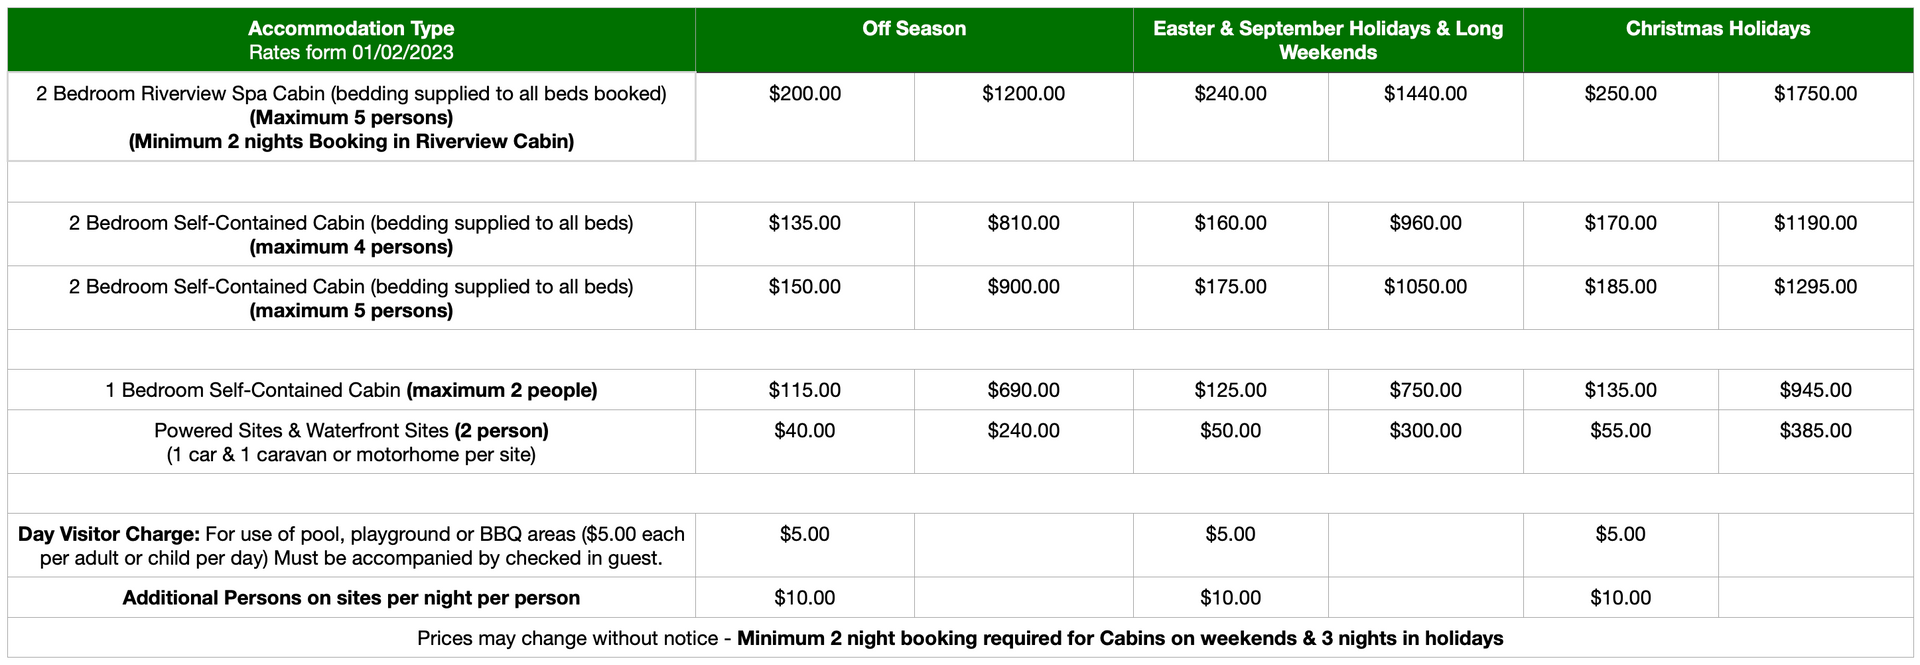Select the Off Season header cell
Viewport: 1920px width, 665px height.
point(914,29)
